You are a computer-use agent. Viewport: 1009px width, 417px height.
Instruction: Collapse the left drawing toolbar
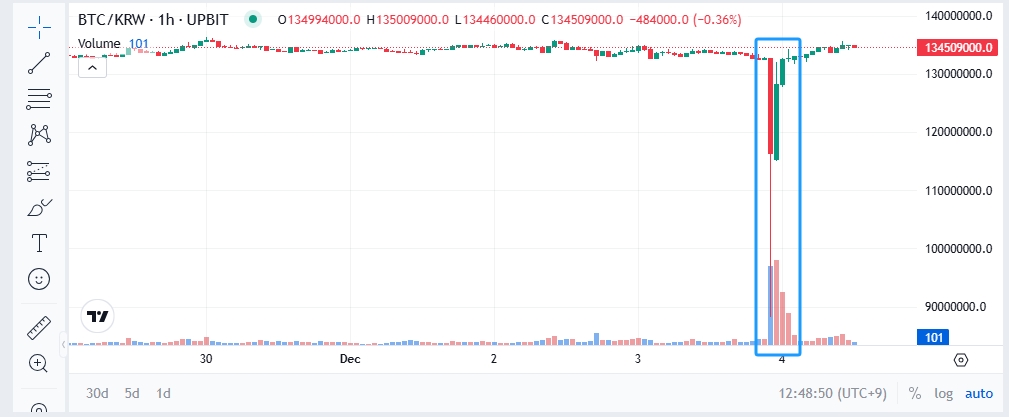tap(63, 344)
